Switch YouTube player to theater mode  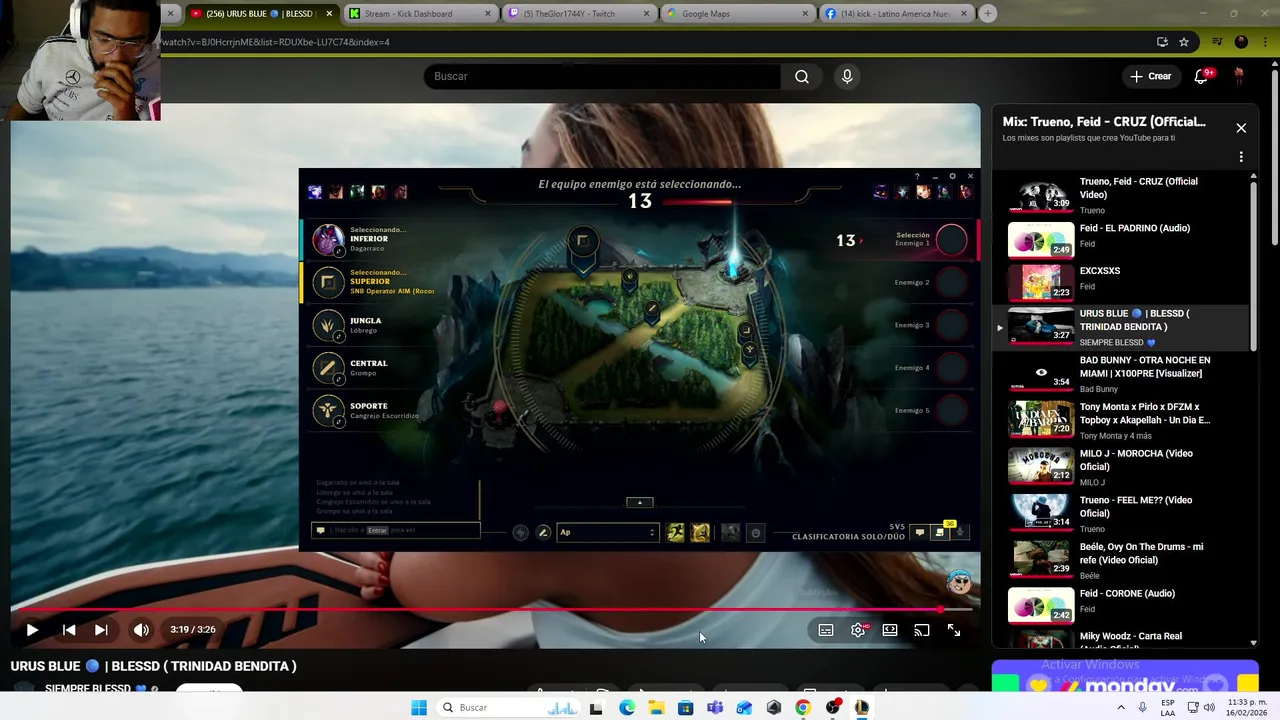890,630
